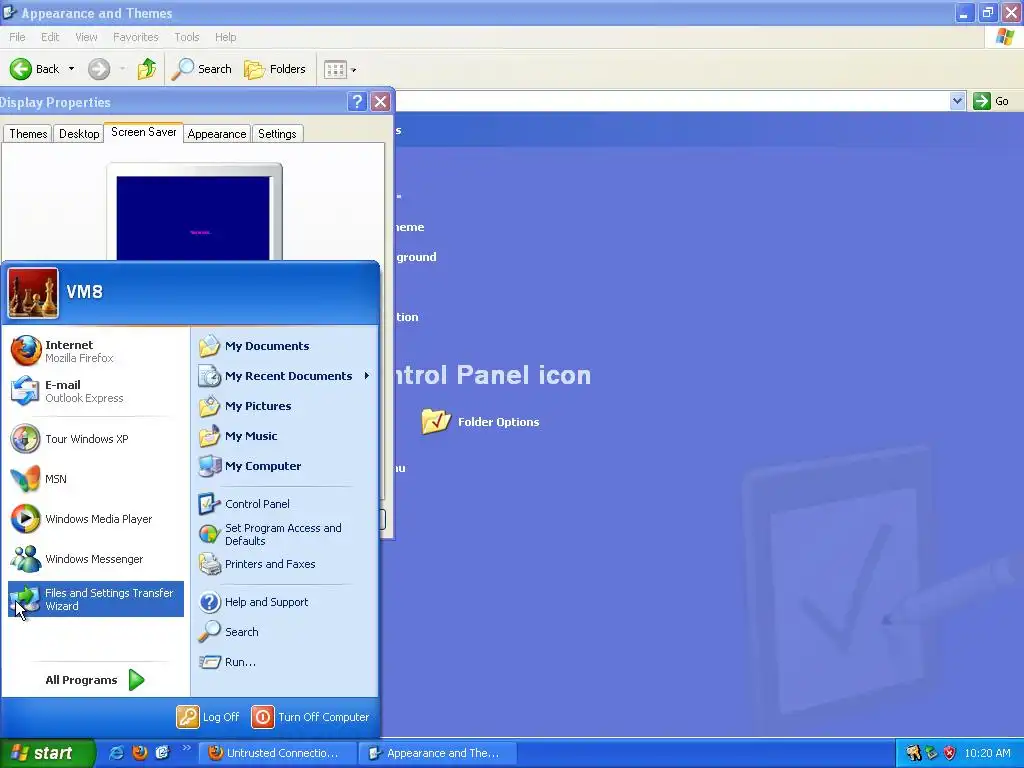Click the Search toolbar button
The image size is (1024, 768).
[202, 69]
